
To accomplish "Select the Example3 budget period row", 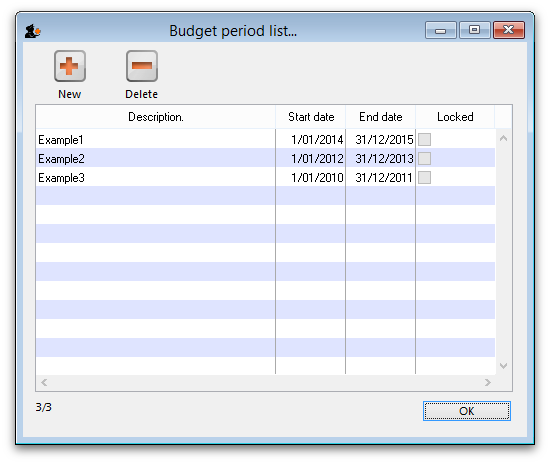I will point(265,177).
